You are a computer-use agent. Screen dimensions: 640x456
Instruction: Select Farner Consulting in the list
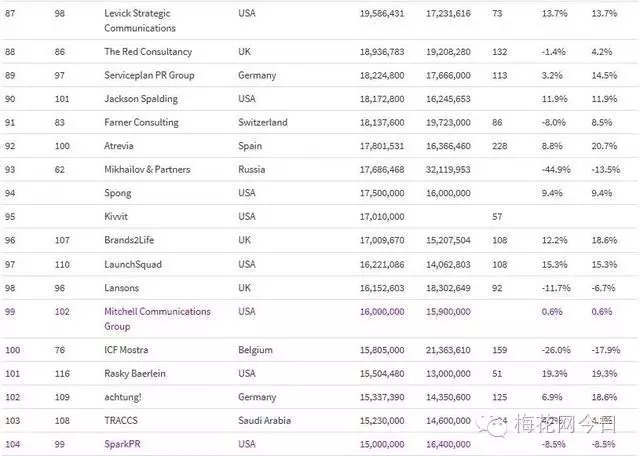[141, 123]
